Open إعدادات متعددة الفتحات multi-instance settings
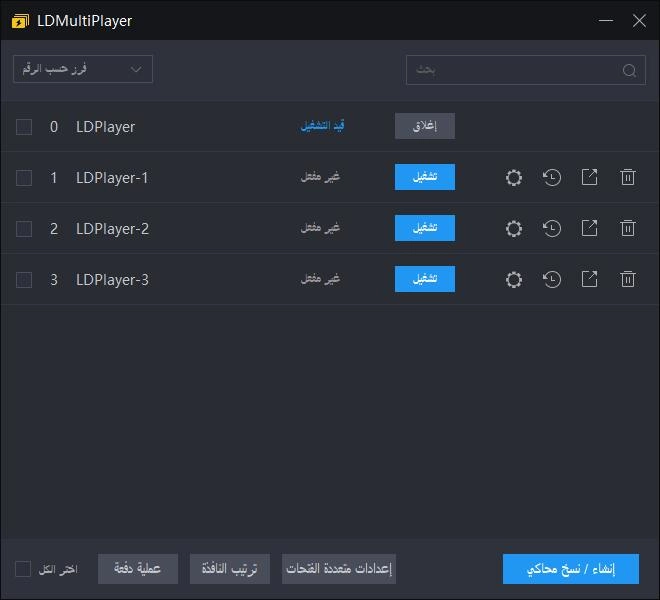Image resolution: width=660 pixels, height=600 pixels. 339,569
